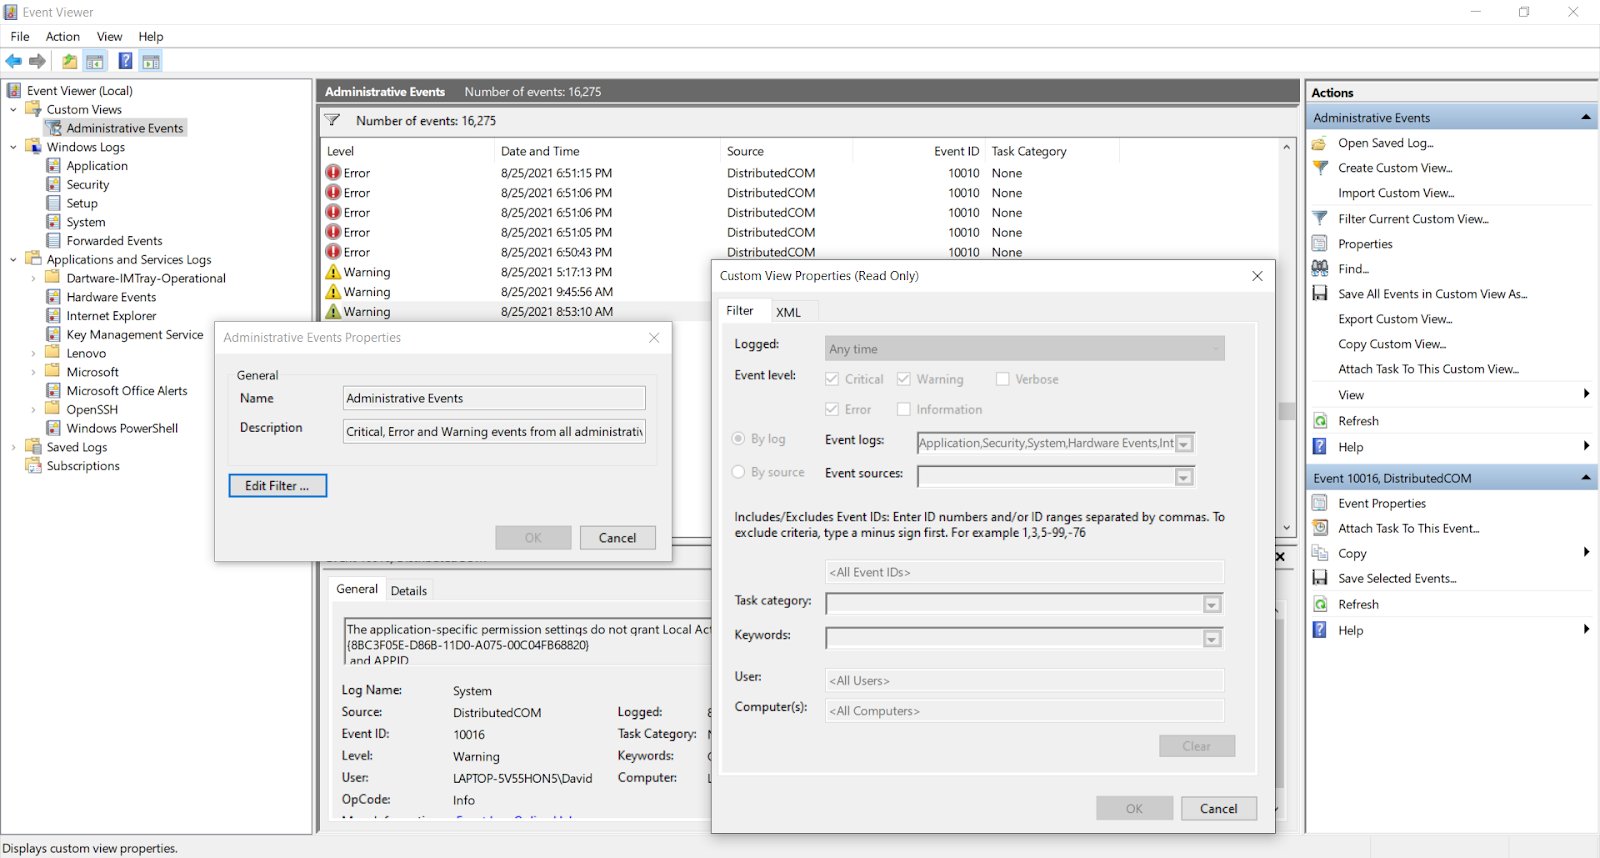Click the Event Properties icon in Actions

pos(1320,503)
